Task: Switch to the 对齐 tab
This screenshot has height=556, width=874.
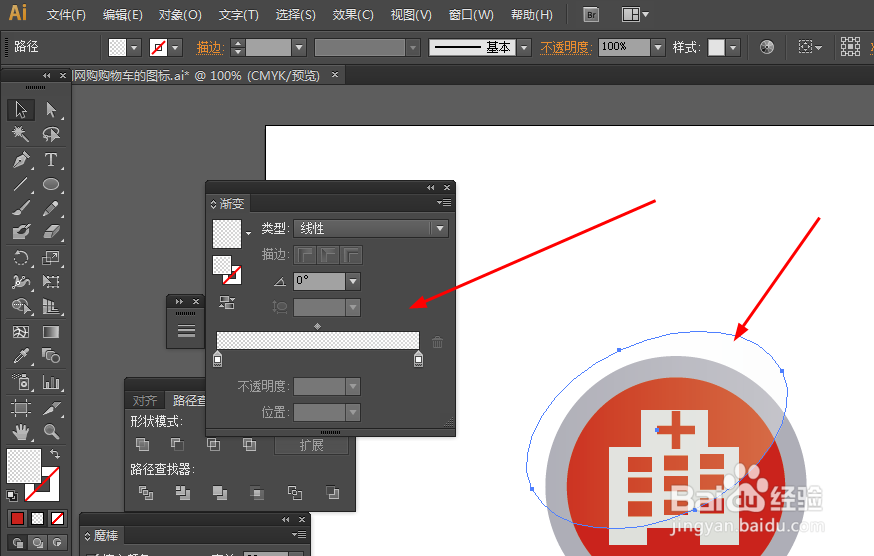Action: tap(145, 400)
